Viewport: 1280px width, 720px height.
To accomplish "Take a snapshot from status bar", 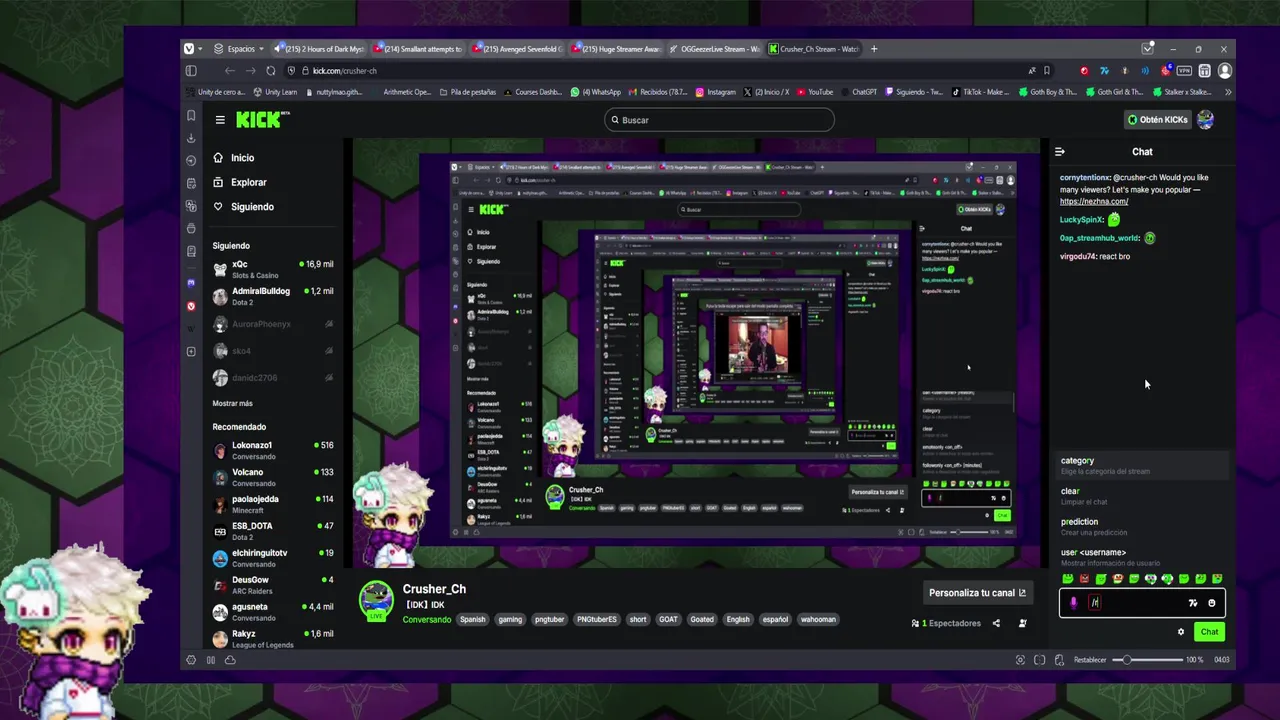I will pos(1020,660).
